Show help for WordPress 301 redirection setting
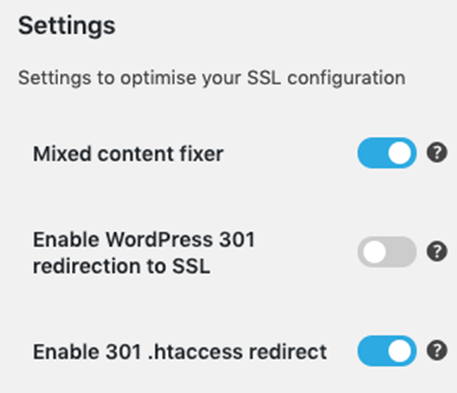 point(437,251)
